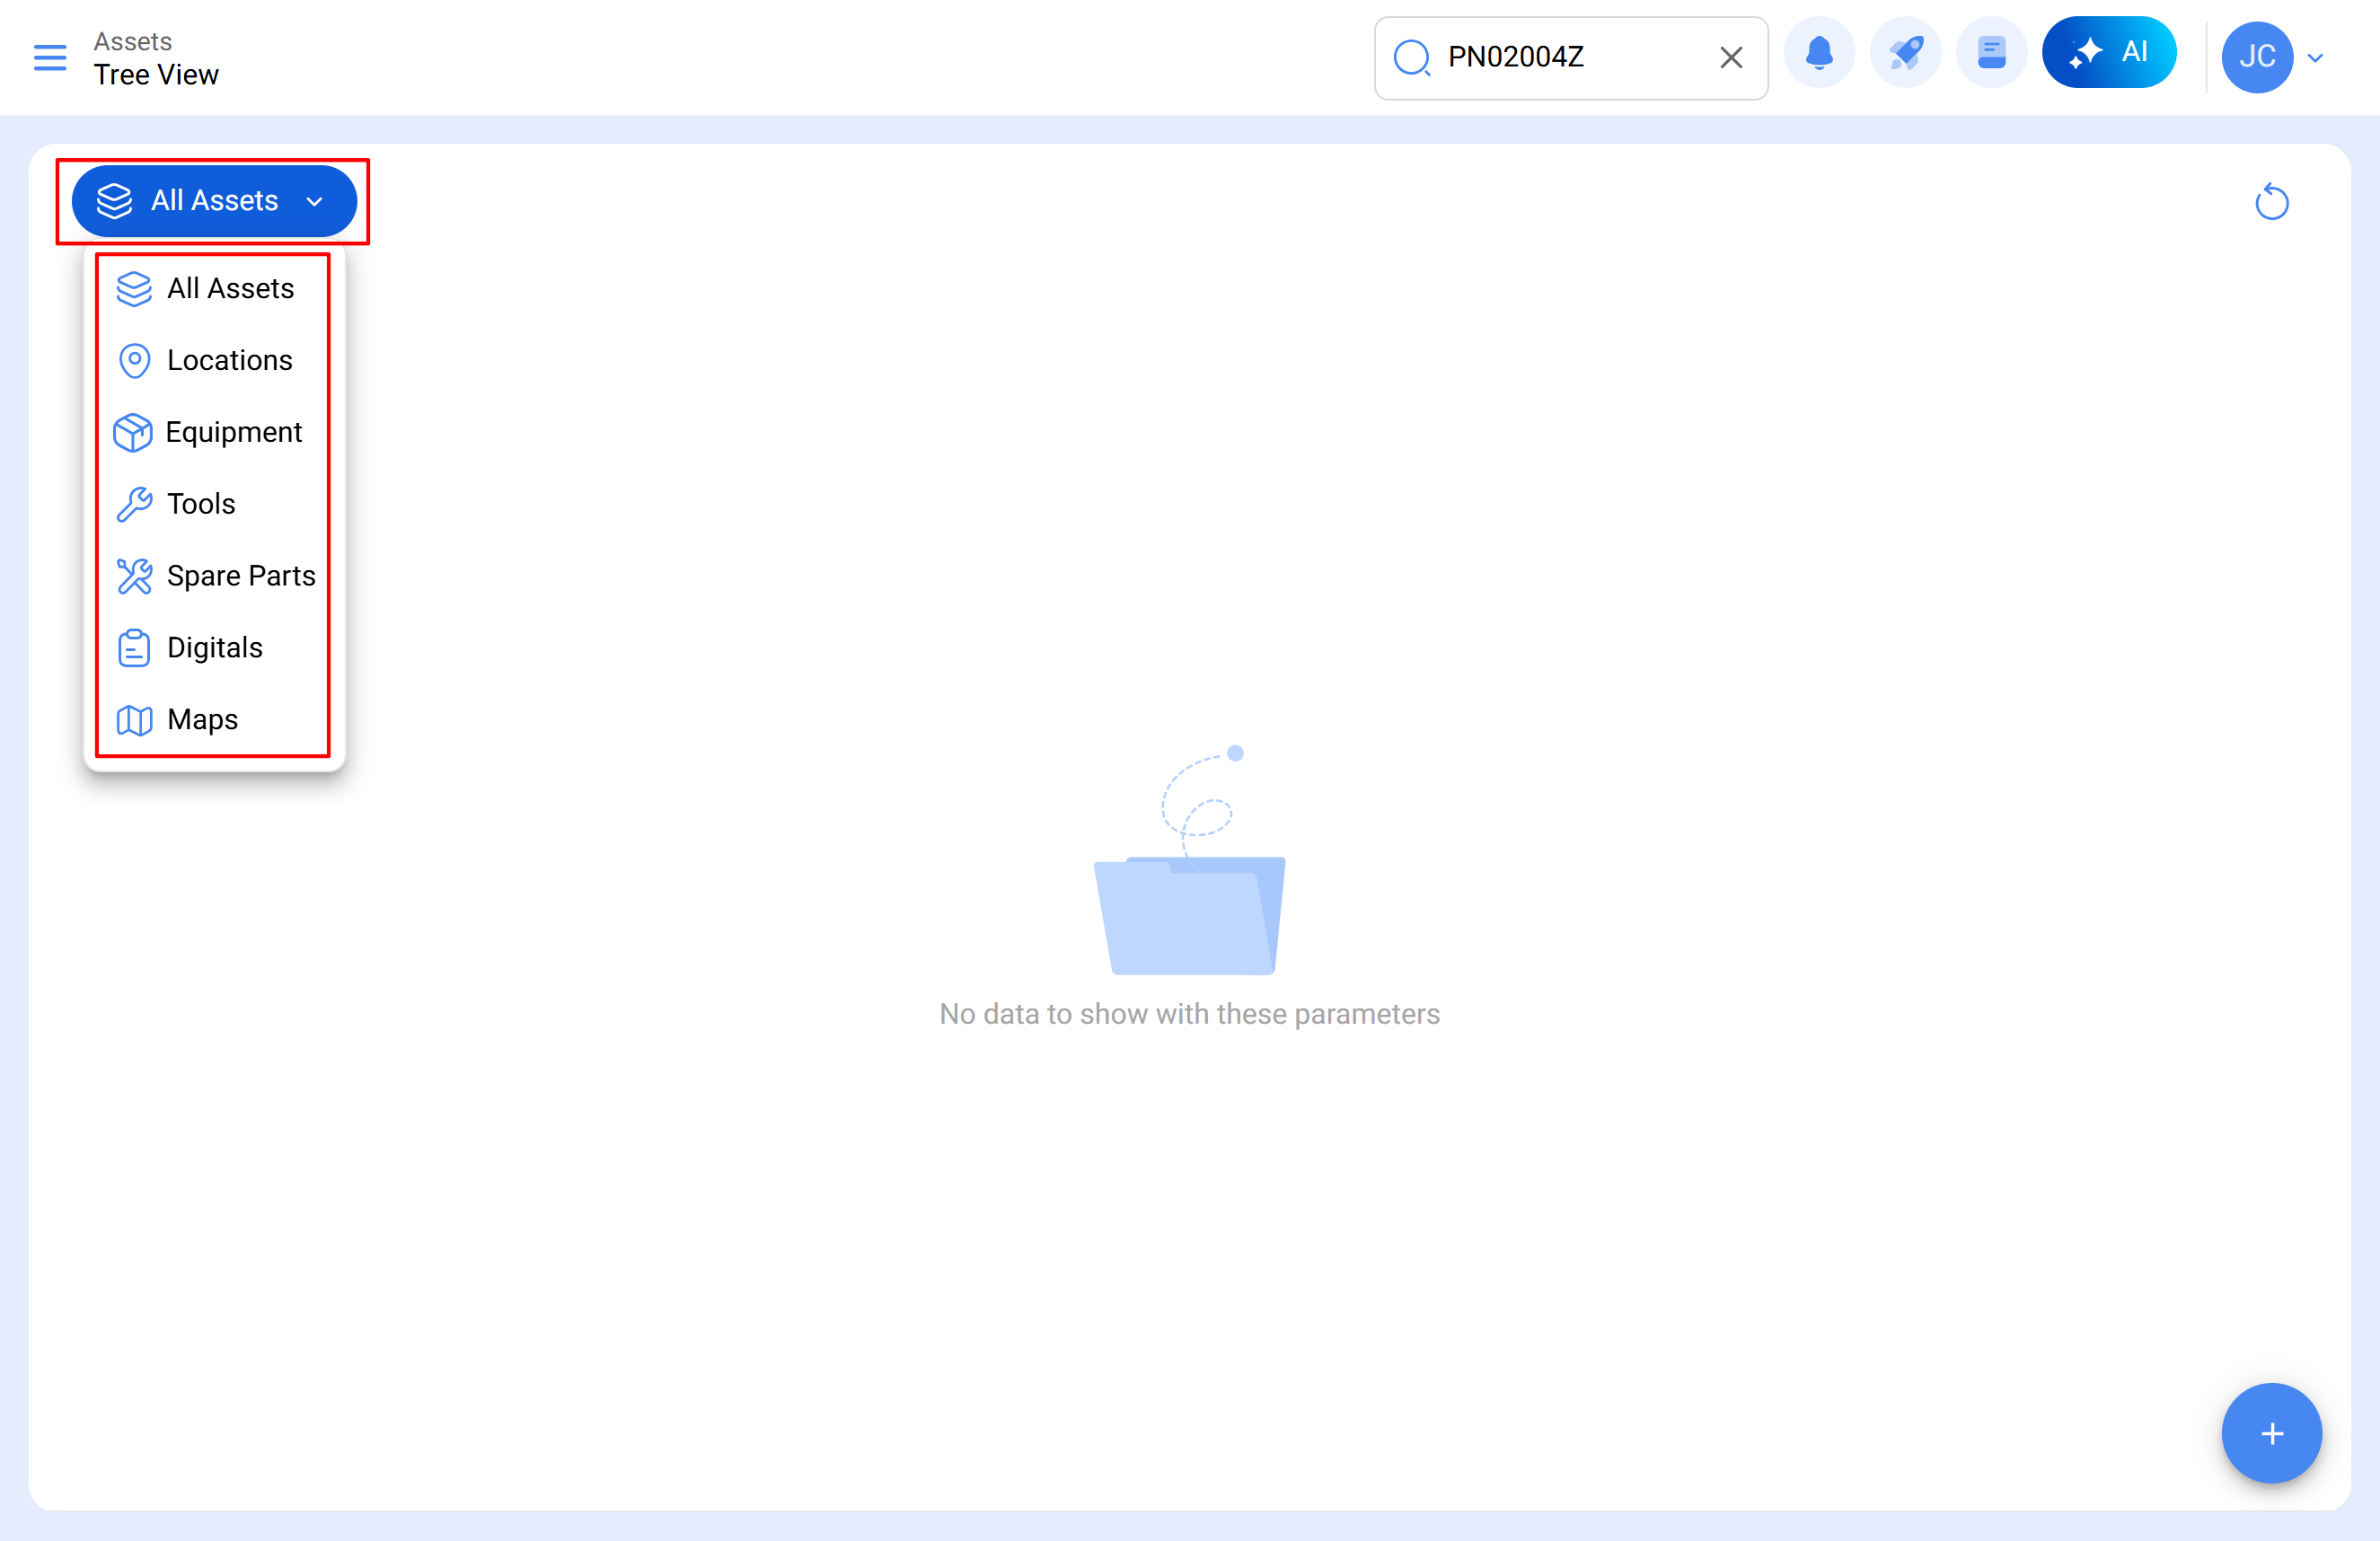The height and width of the screenshot is (1541, 2380).
Task: Select Digitals from the dropdown list
Action: pos(214,648)
